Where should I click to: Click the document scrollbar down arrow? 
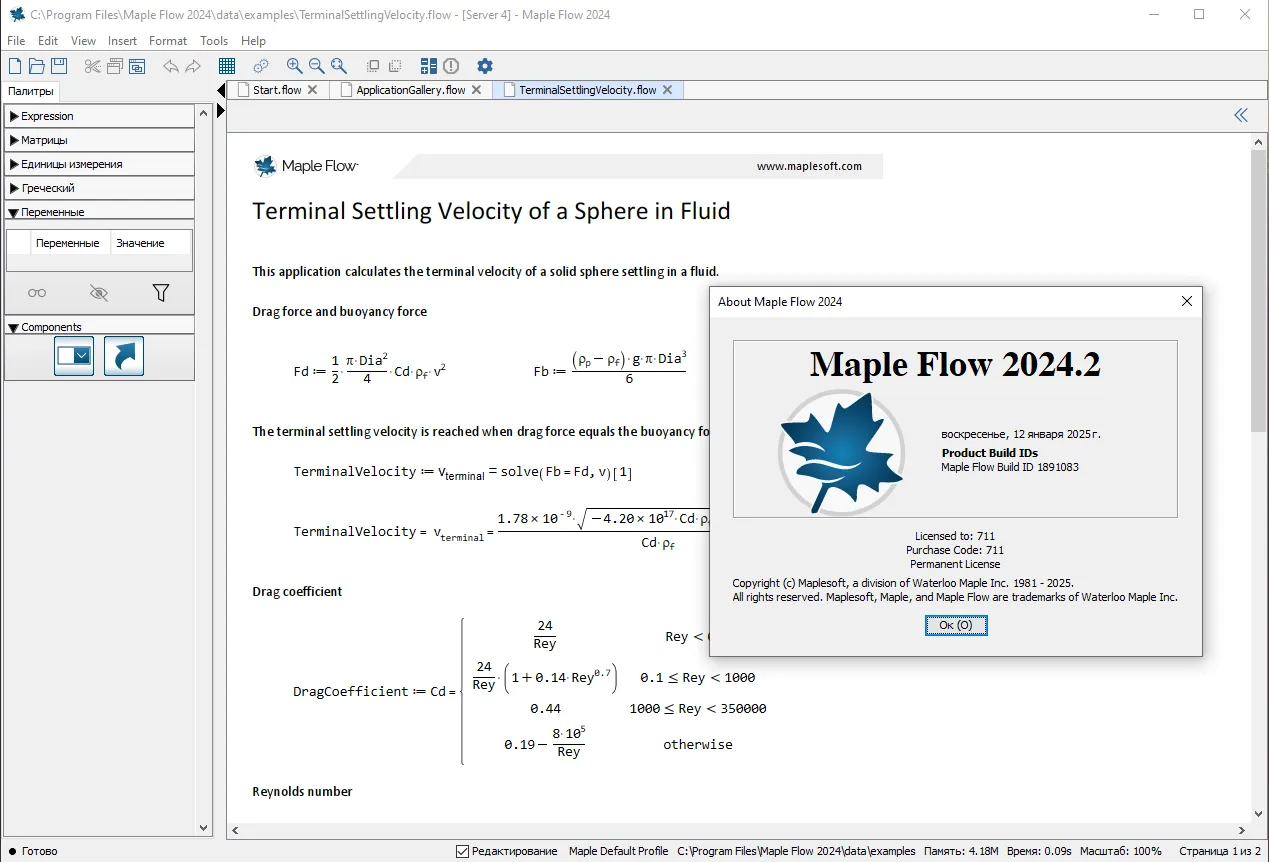1259,813
